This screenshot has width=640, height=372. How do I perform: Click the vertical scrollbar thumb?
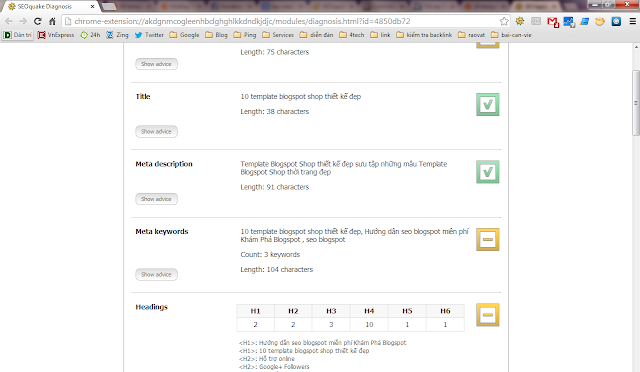pyautogui.click(x=636, y=103)
